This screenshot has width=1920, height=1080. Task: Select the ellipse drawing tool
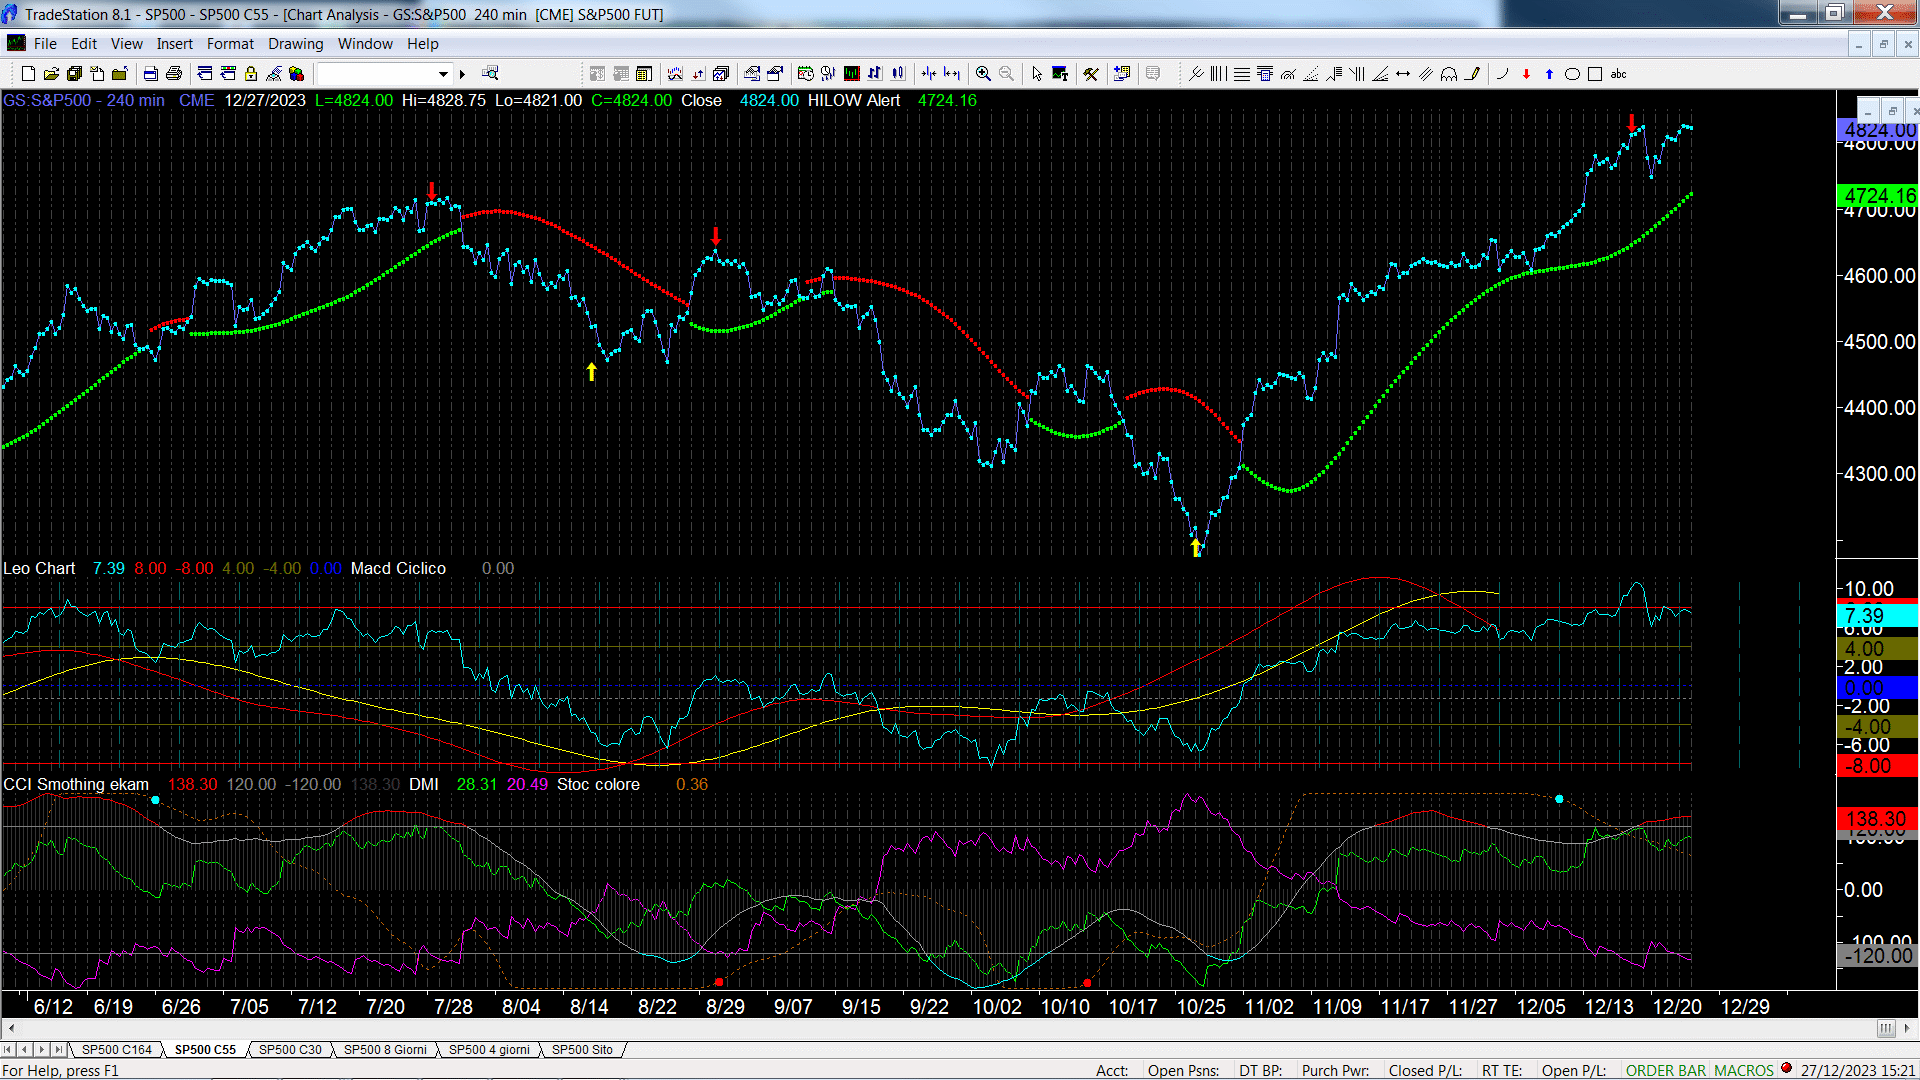pyautogui.click(x=1572, y=74)
